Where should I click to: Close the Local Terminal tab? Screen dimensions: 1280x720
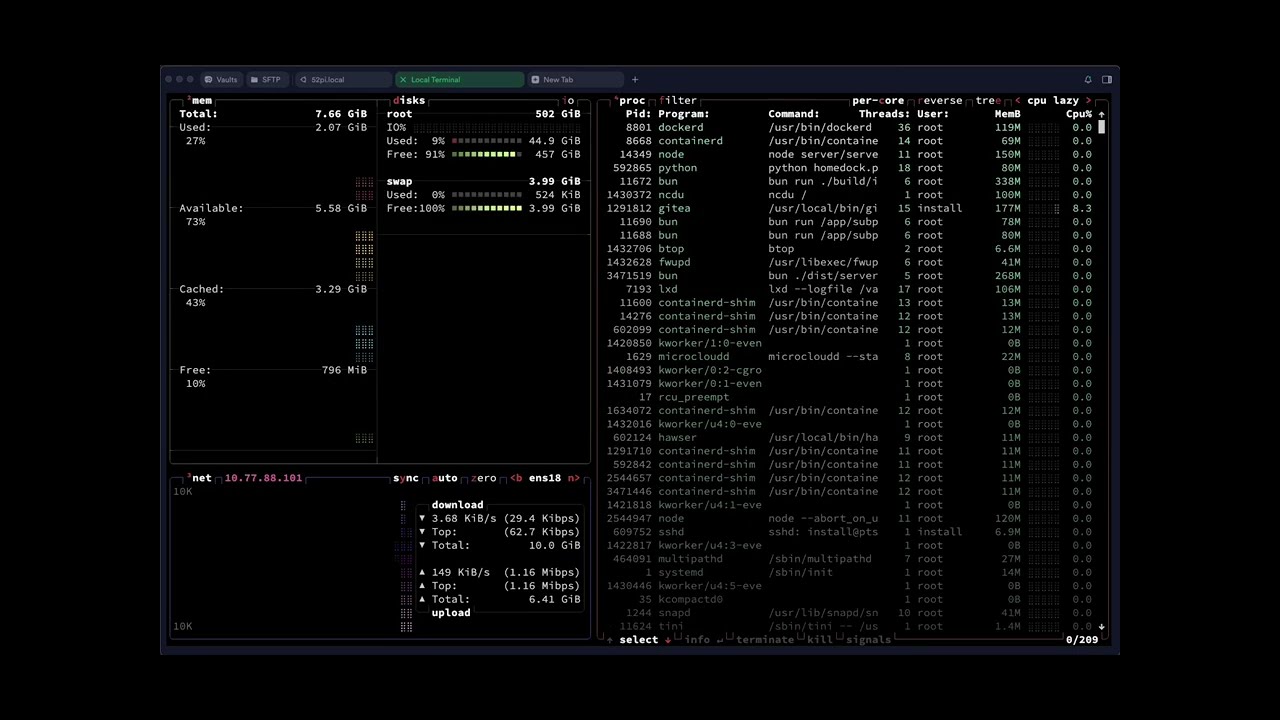[x=403, y=79]
